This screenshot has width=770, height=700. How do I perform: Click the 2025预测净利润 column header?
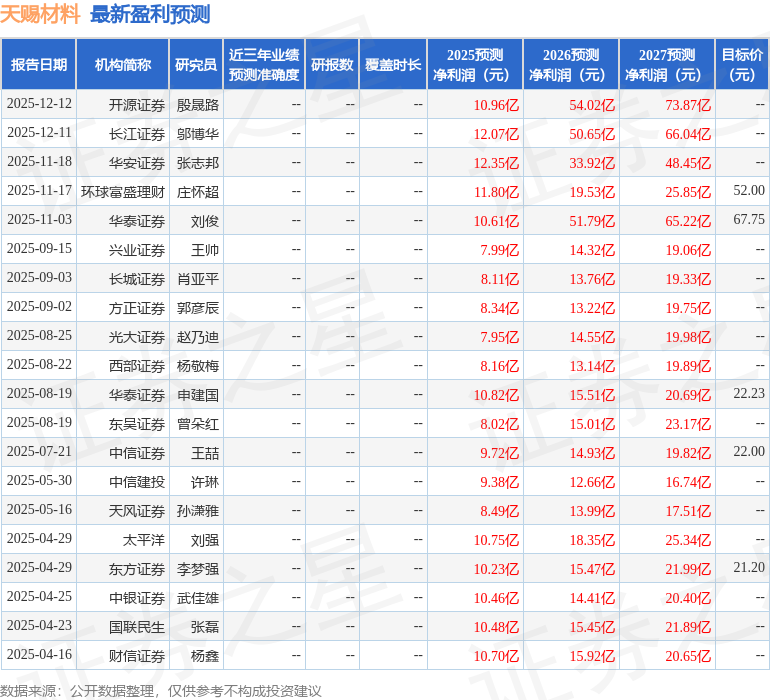pos(475,65)
